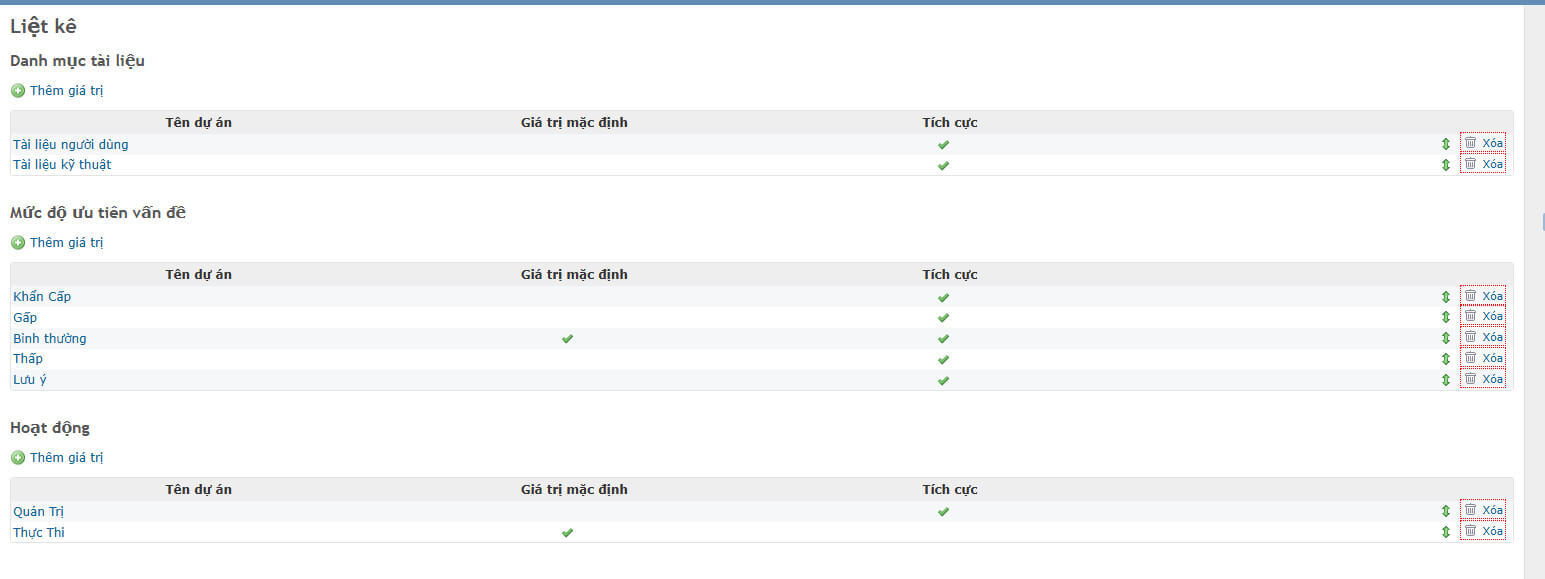Viewport: 1545px width, 579px height.
Task: Click the reorder arrows for Khẩn Cấp row
Action: click(1445, 297)
